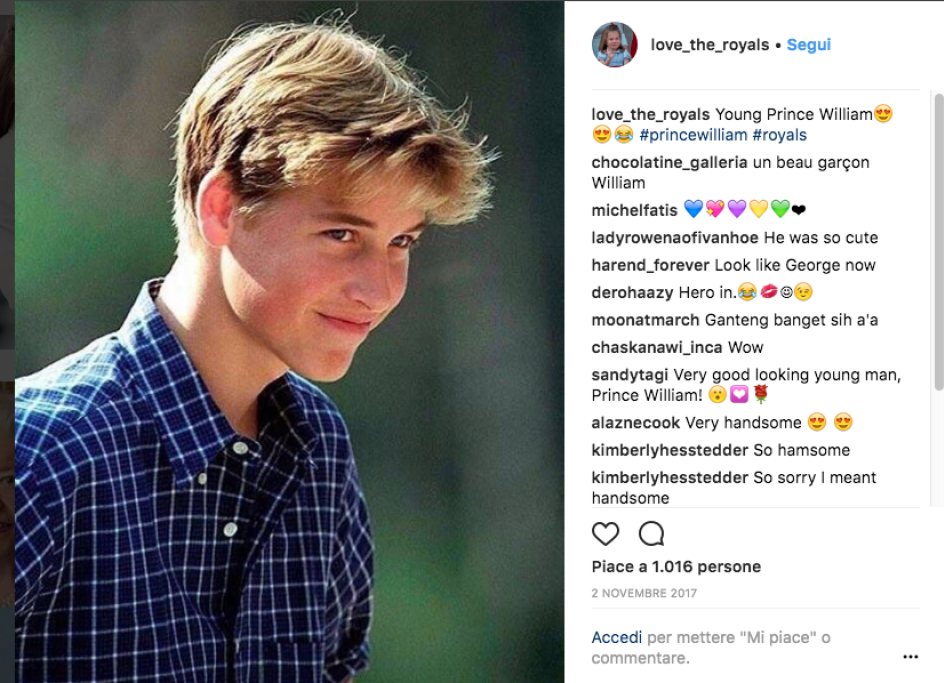
Task: Like the post with the heart icon
Action: [x=605, y=534]
